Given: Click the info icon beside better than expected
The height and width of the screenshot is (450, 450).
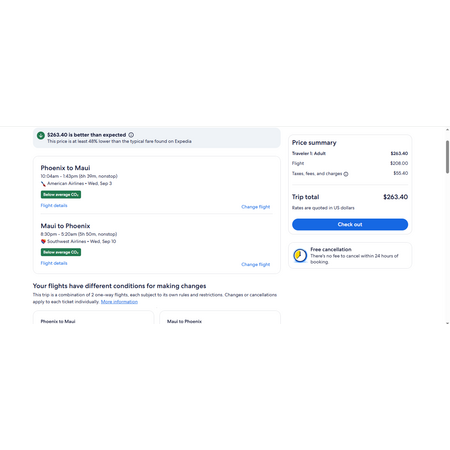Looking at the screenshot, I should click(x=131, y=135).
